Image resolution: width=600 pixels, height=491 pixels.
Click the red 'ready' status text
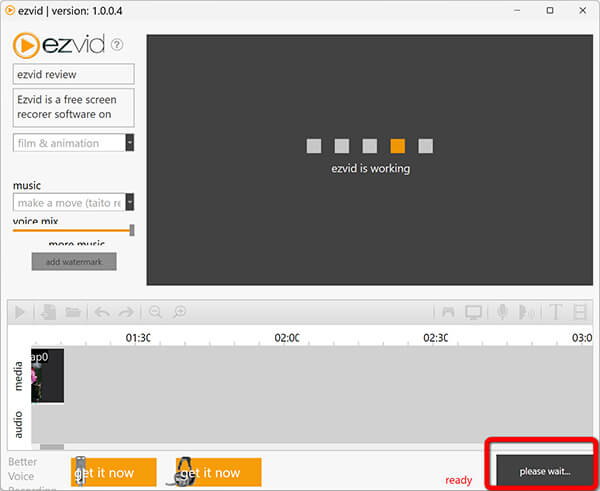click(x=458, y=480)
